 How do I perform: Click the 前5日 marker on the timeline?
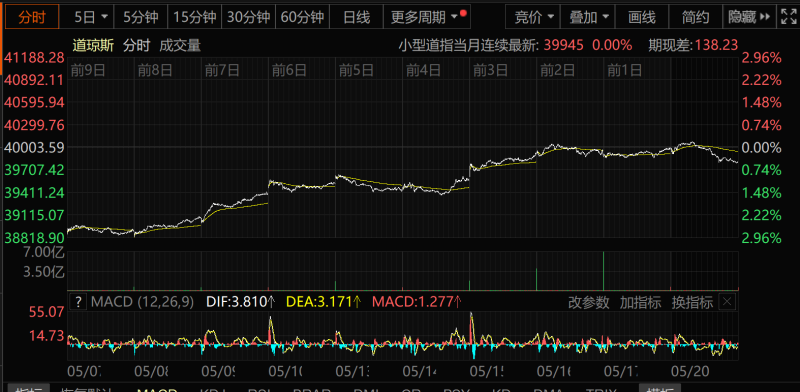coord(356,70)
